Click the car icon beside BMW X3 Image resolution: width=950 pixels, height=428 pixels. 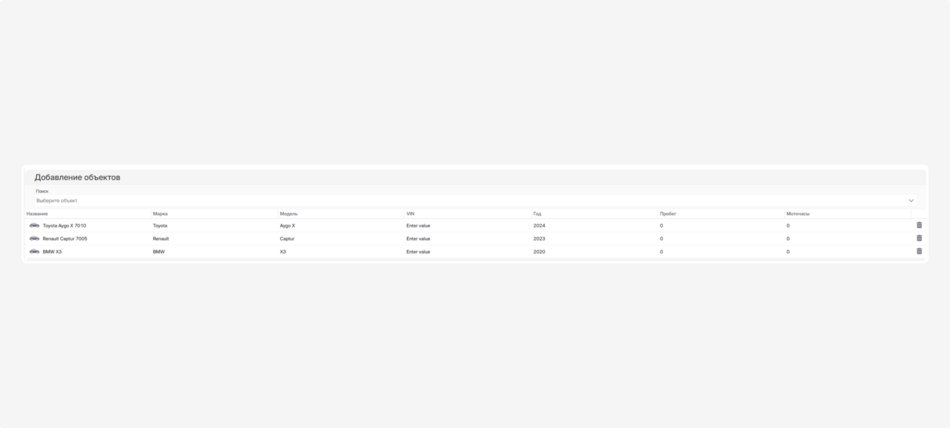point(34,251)
